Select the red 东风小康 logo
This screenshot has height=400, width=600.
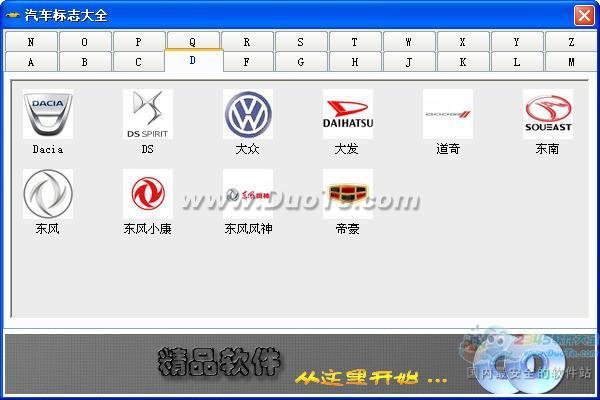pyautogui.click(x=148, y=194)
